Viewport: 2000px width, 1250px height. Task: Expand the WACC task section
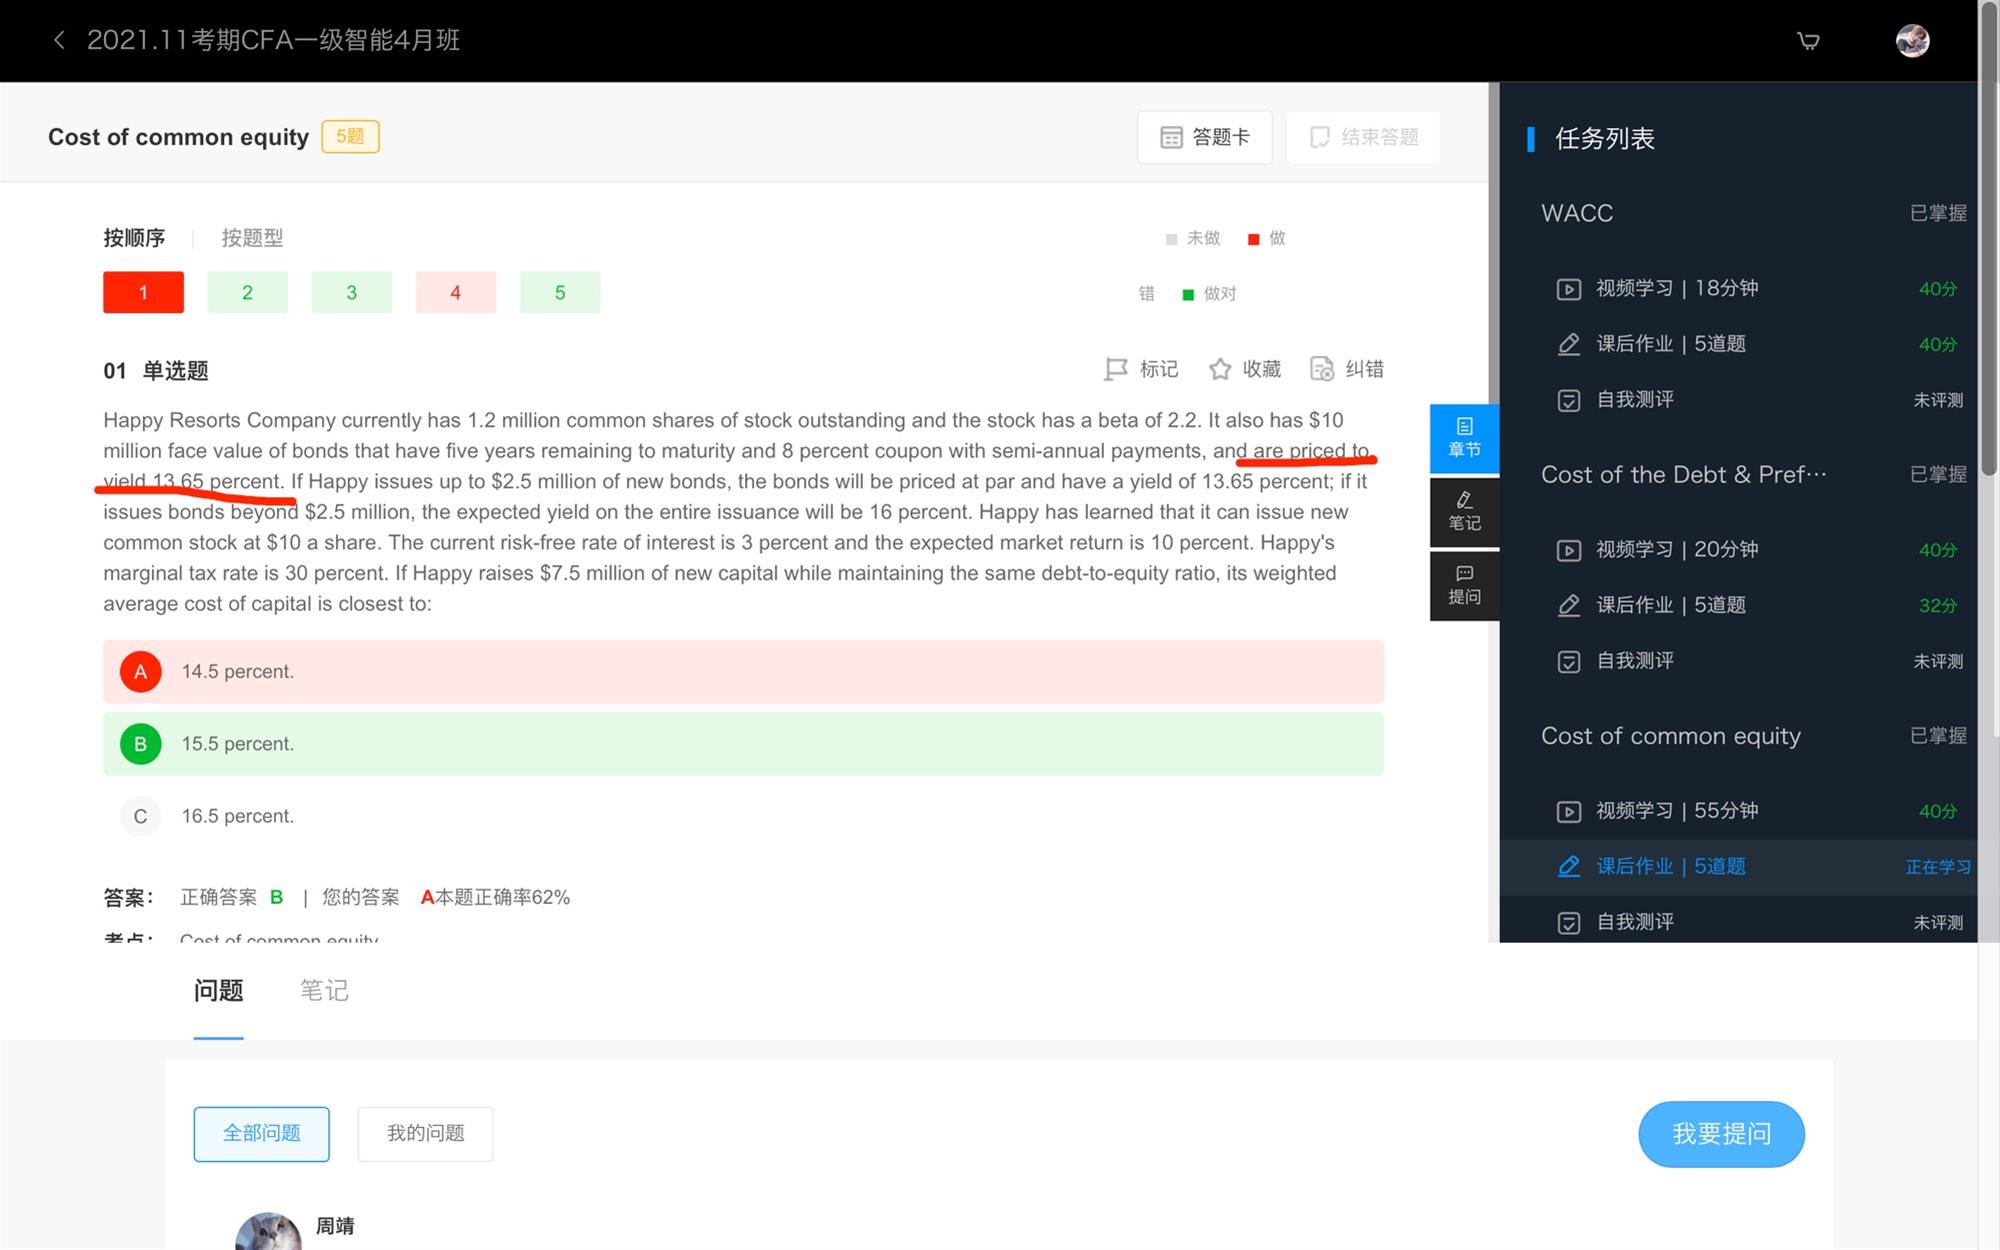pos(1577,213)
